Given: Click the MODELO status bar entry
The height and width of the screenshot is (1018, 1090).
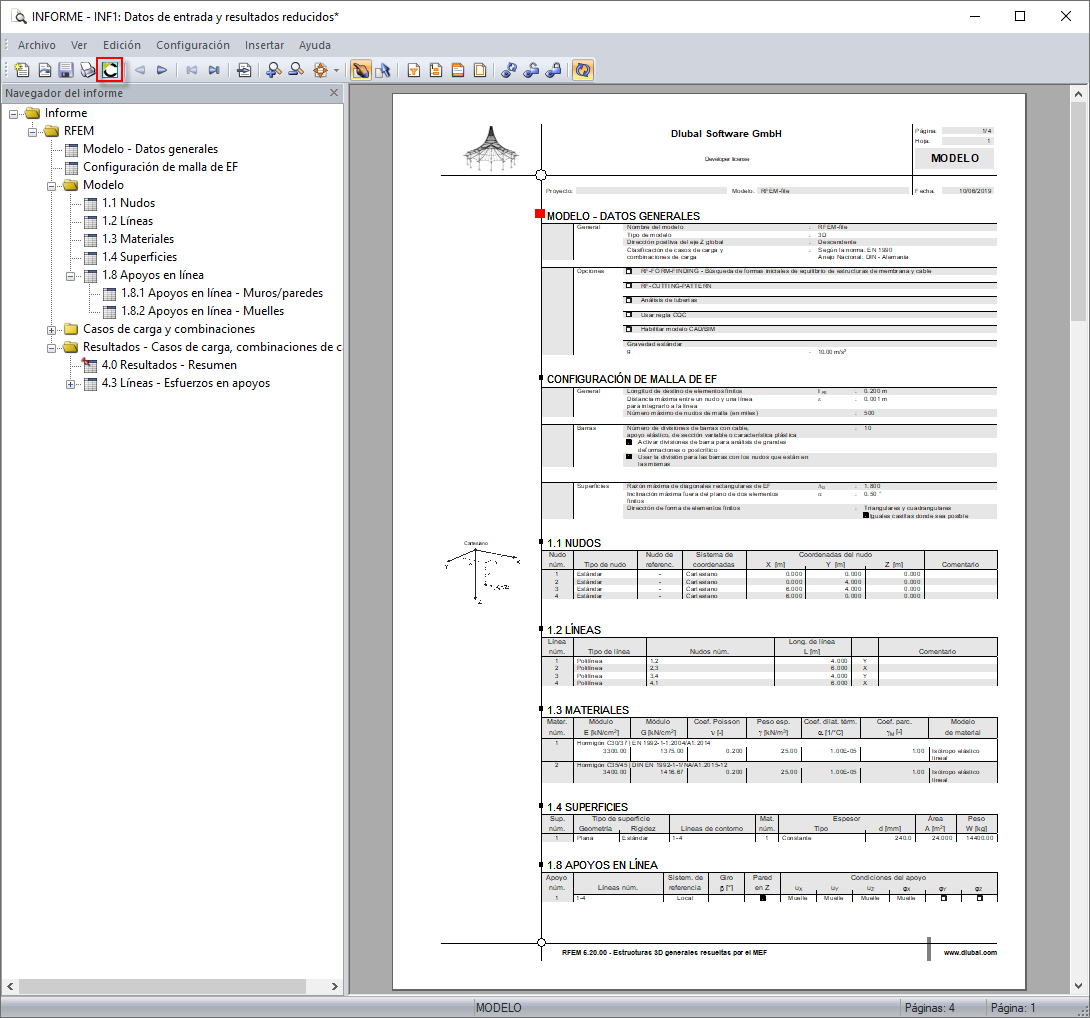Looking at the screenshot, I should (x=498, y=1008).
